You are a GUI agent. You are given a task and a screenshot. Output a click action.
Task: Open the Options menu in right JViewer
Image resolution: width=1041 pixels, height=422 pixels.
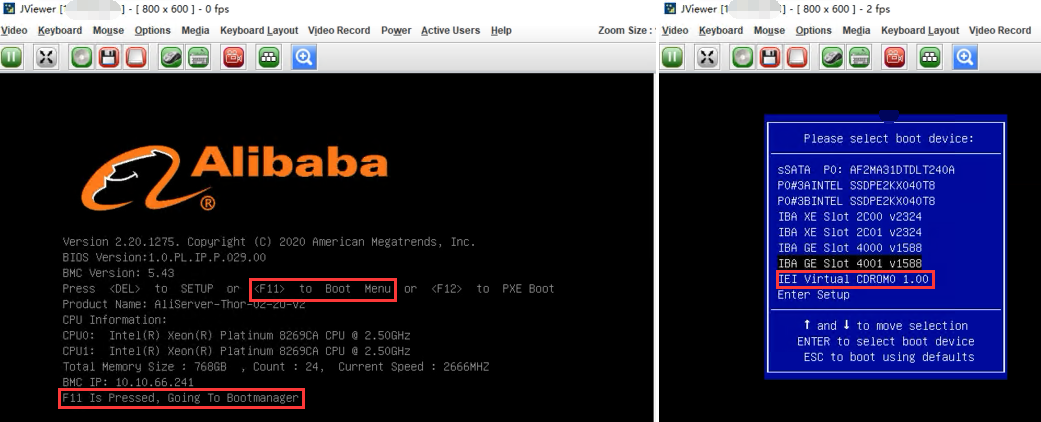(814, 31)
